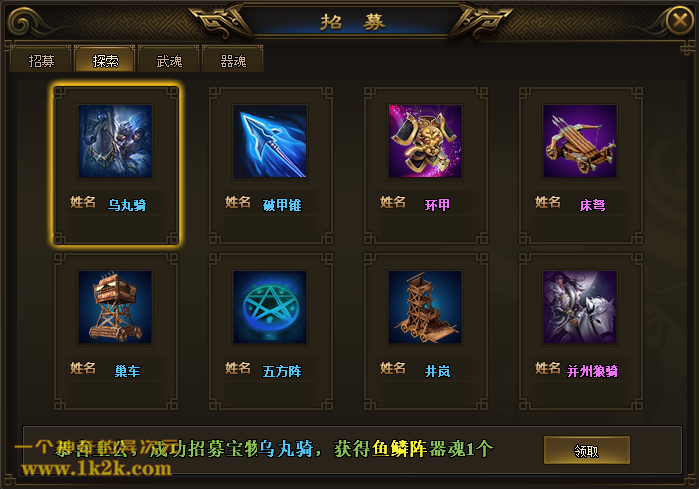The image size is (699, 489).
Task: Open the 器魂 tab
Action: pos(233,60)
